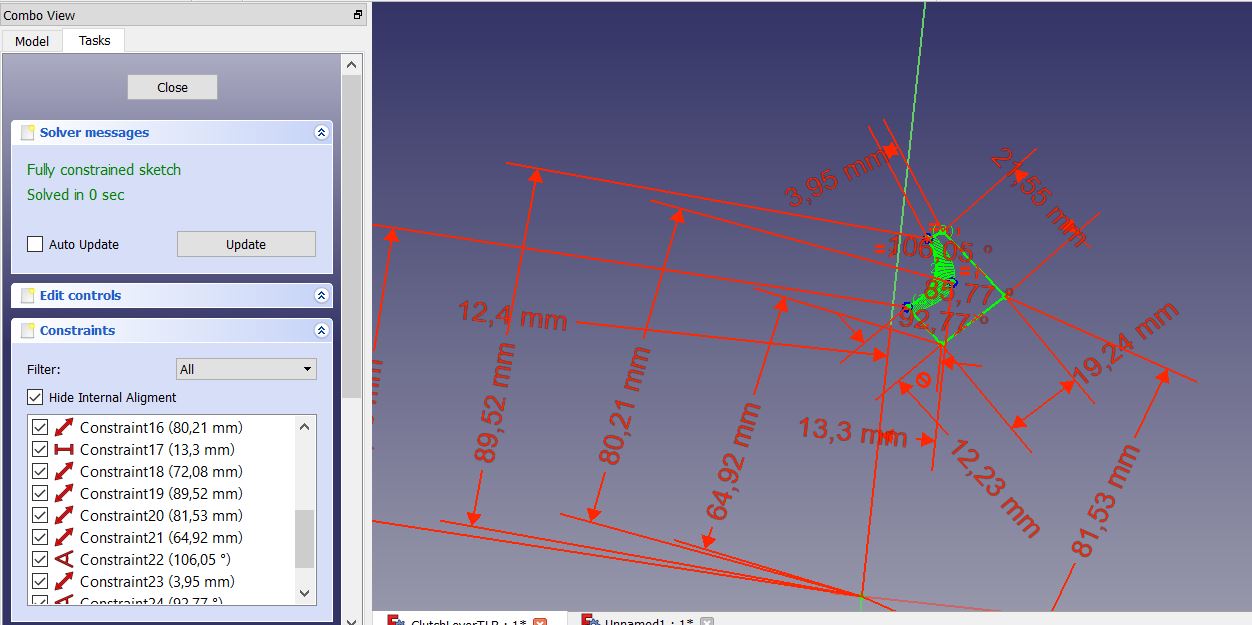Click the Solver messages panel icon
The height and width of the screenshot is (625, 1252).
pyautogui.click(x=27, y=132)
